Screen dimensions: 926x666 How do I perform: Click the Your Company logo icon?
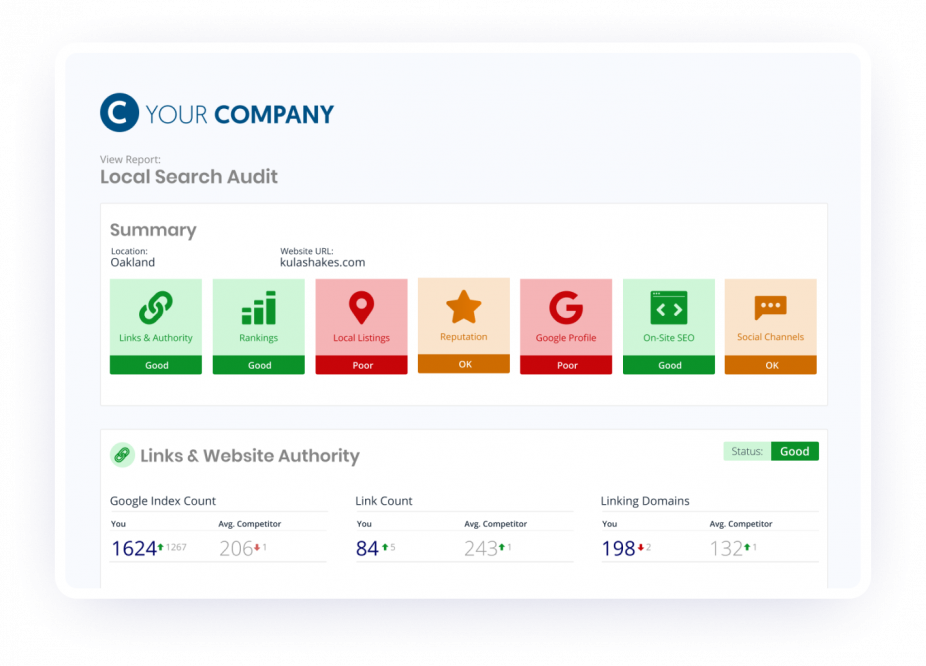point(119,112)
